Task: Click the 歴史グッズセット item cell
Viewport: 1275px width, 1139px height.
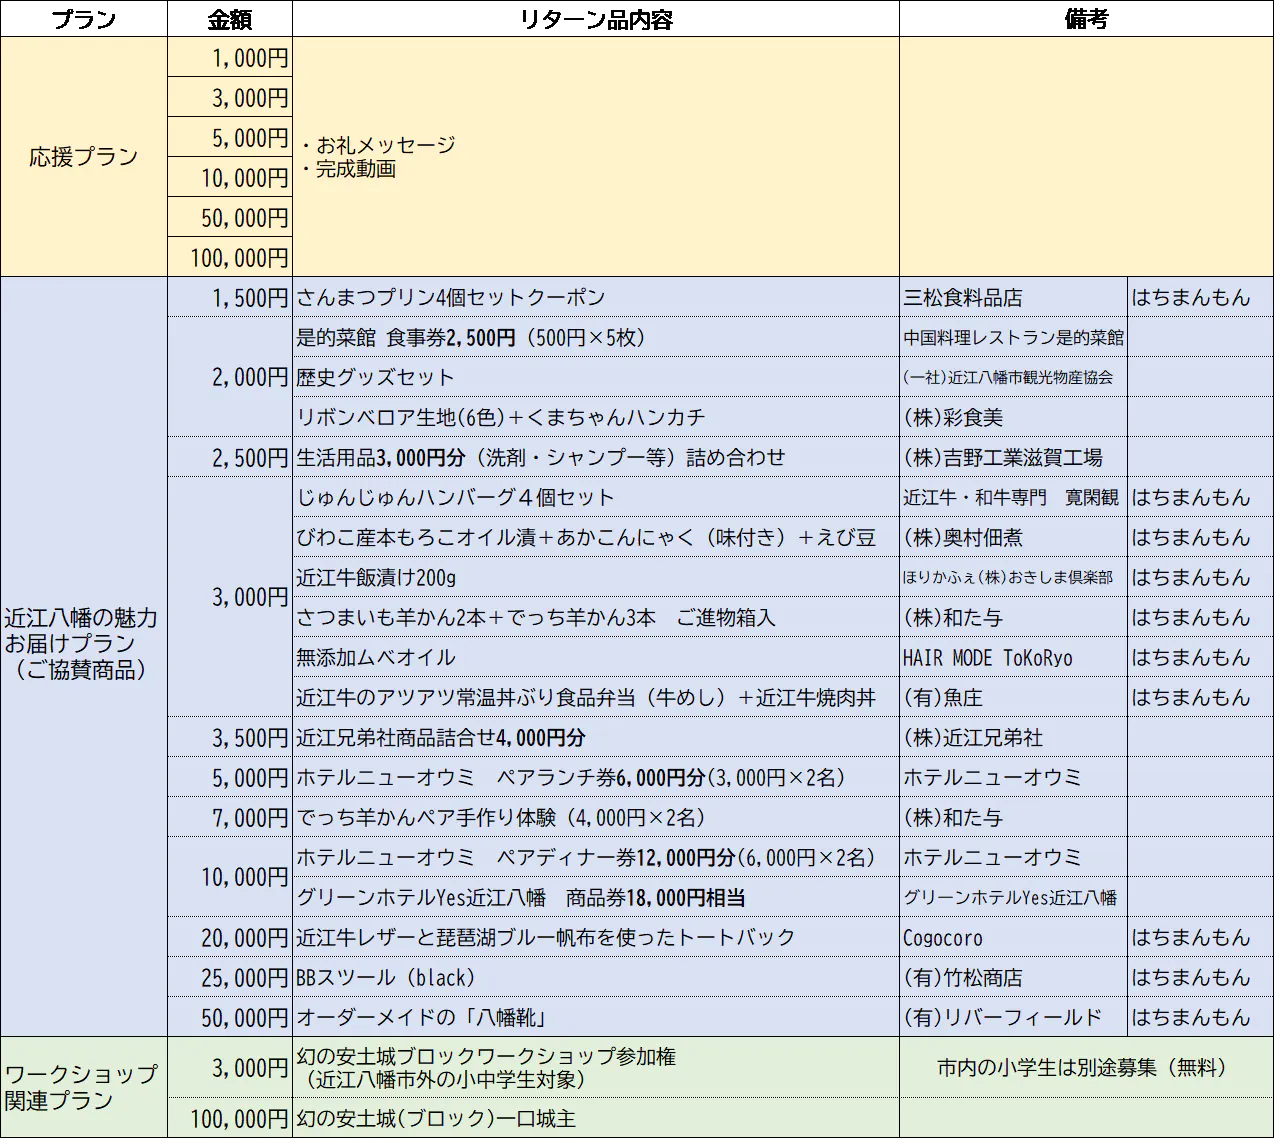Action: (x=596, y=377)
